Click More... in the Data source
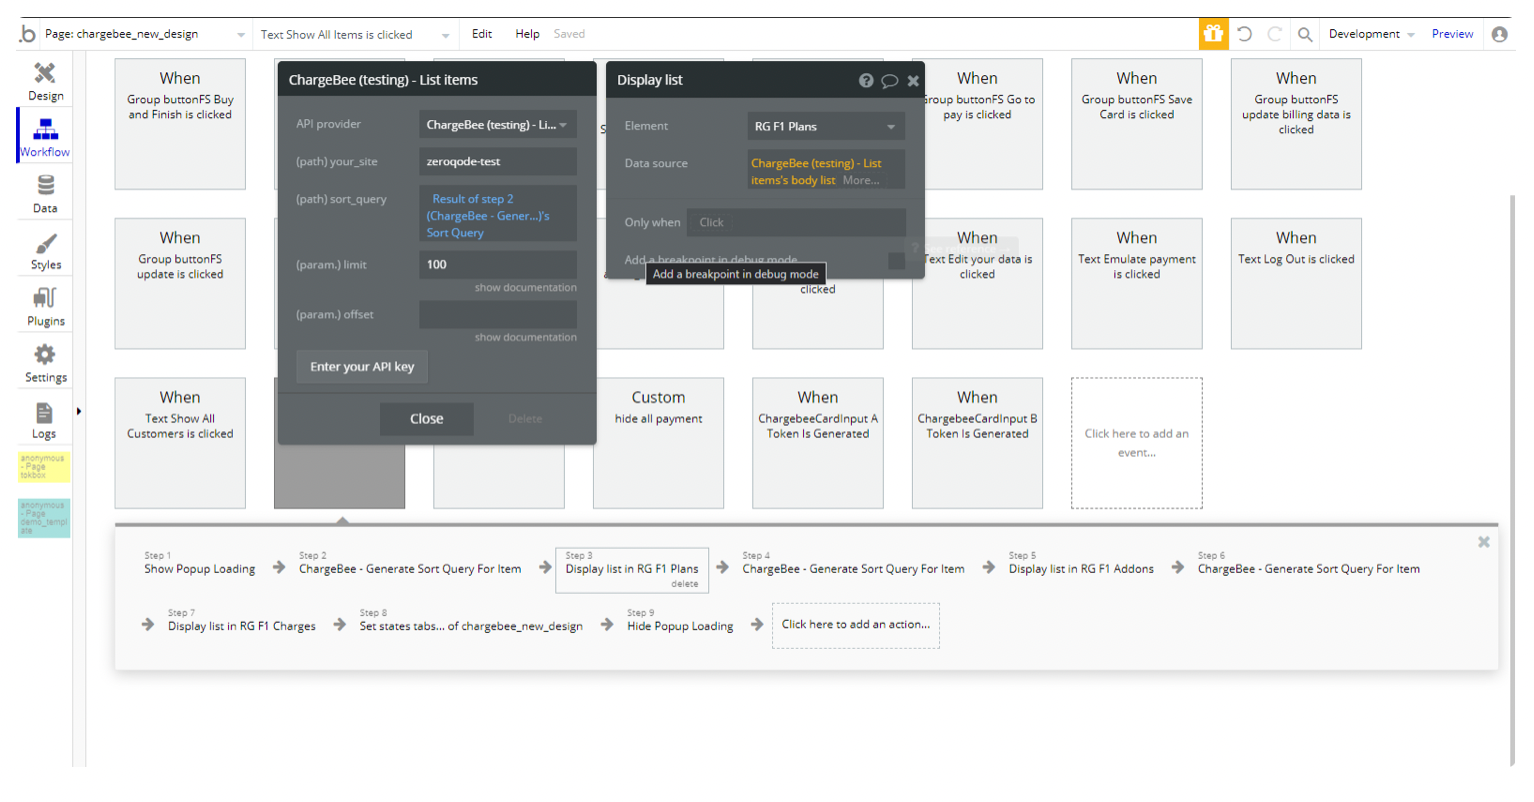Screen dimensions: 1534x802 point(861,181)
